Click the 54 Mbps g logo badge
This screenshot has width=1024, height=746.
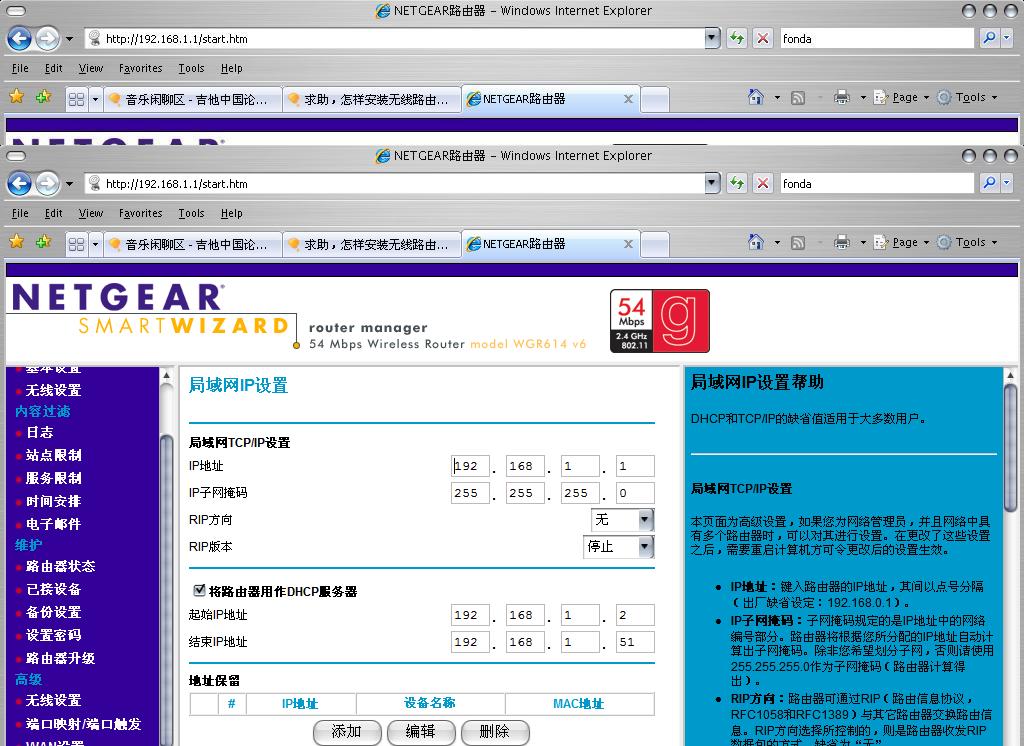point(660,321)
